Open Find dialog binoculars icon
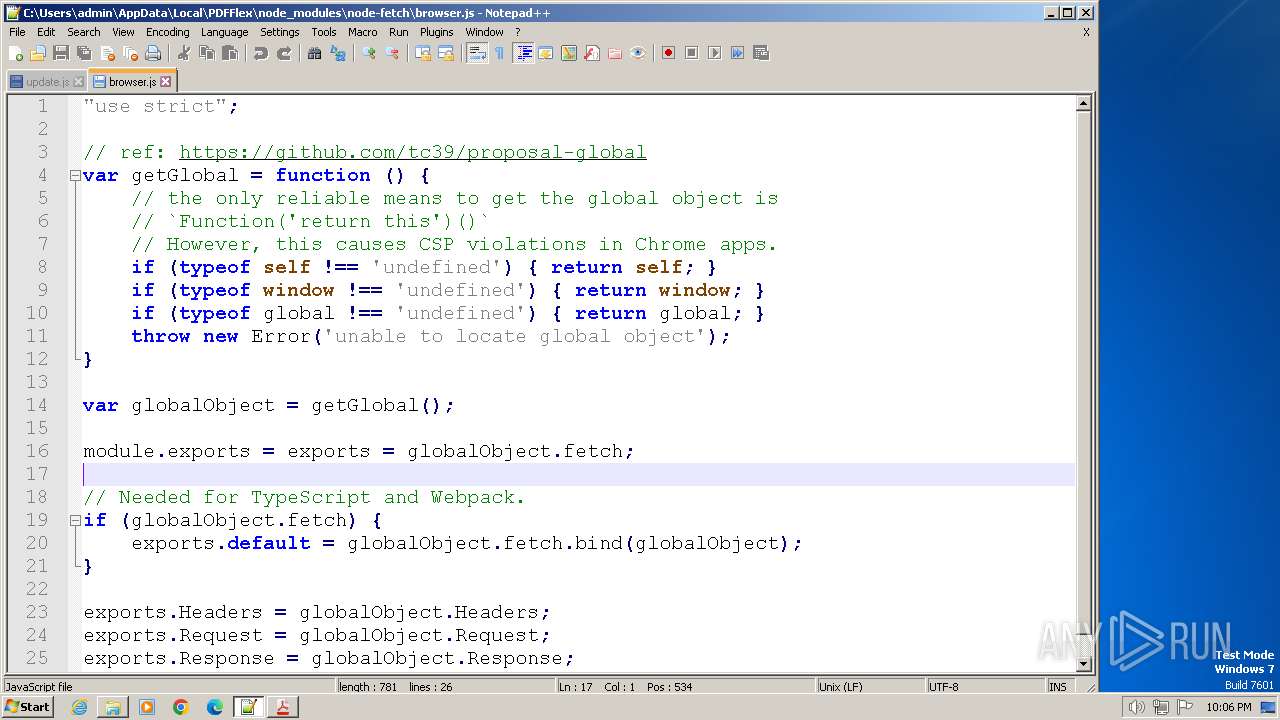Screen dimensions: 1280x720 [314, 53]
